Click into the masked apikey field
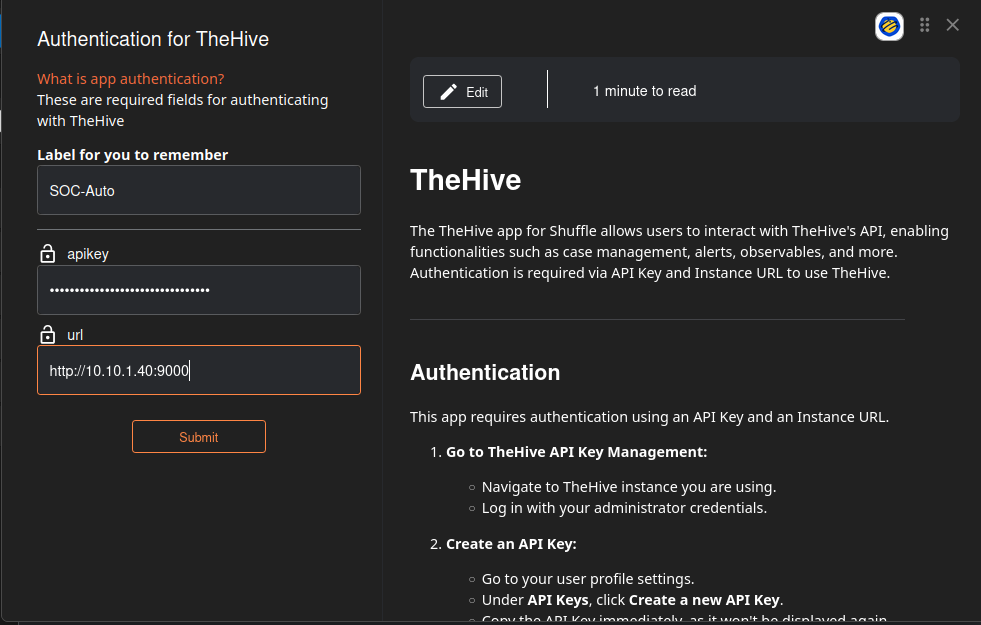 [198, 290]
